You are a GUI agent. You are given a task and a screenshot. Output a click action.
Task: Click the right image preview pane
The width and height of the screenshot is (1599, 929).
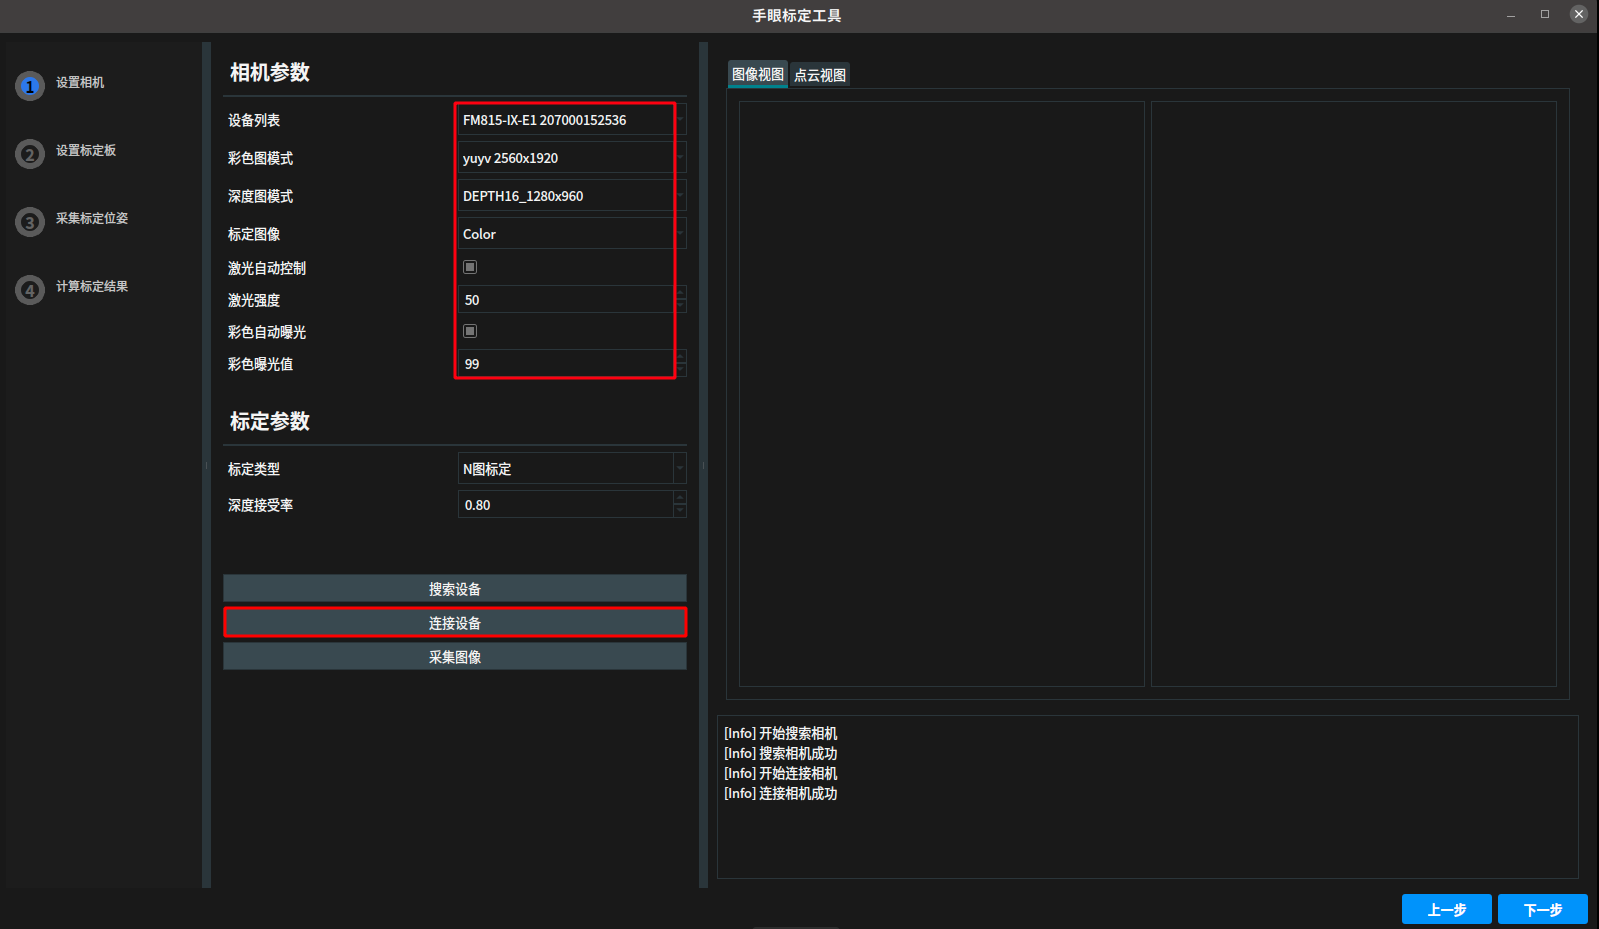tap(1354, 394)
